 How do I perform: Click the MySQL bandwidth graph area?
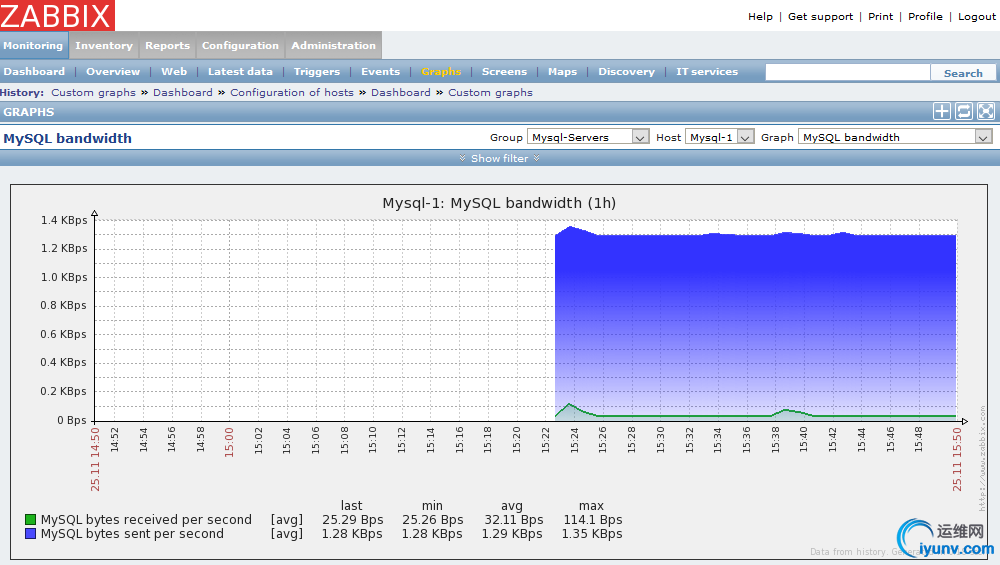(x=526, y=320)
